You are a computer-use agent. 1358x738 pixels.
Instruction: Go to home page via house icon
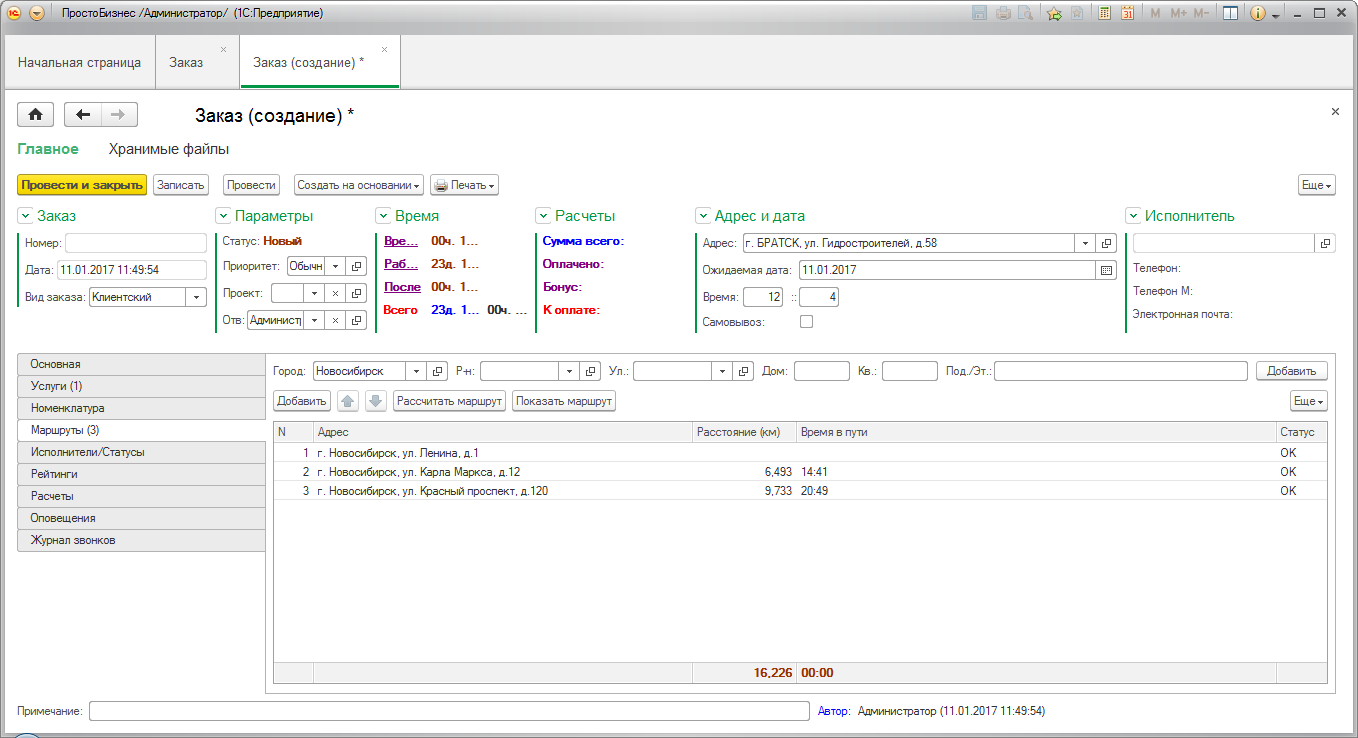35,115
